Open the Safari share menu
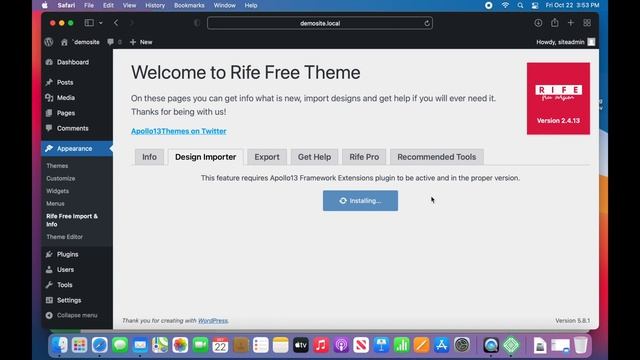 (x=555, y=22)
